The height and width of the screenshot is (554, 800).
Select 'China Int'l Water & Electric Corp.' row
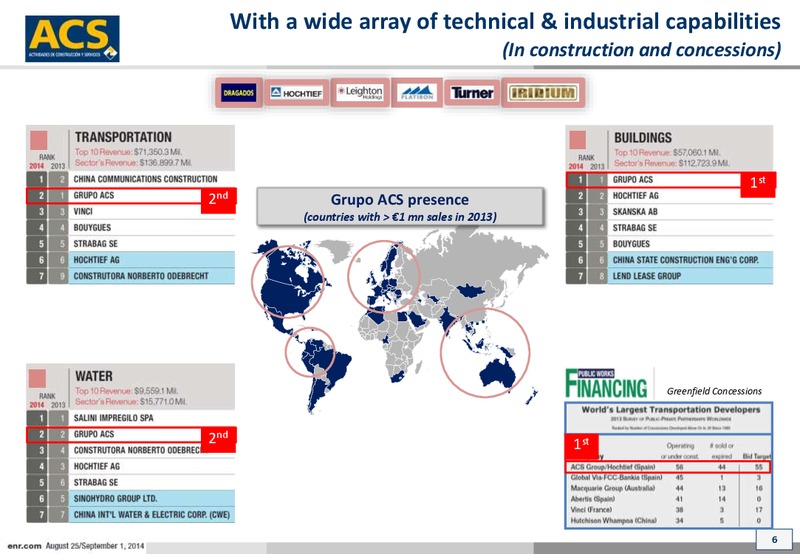coord(131,515)
